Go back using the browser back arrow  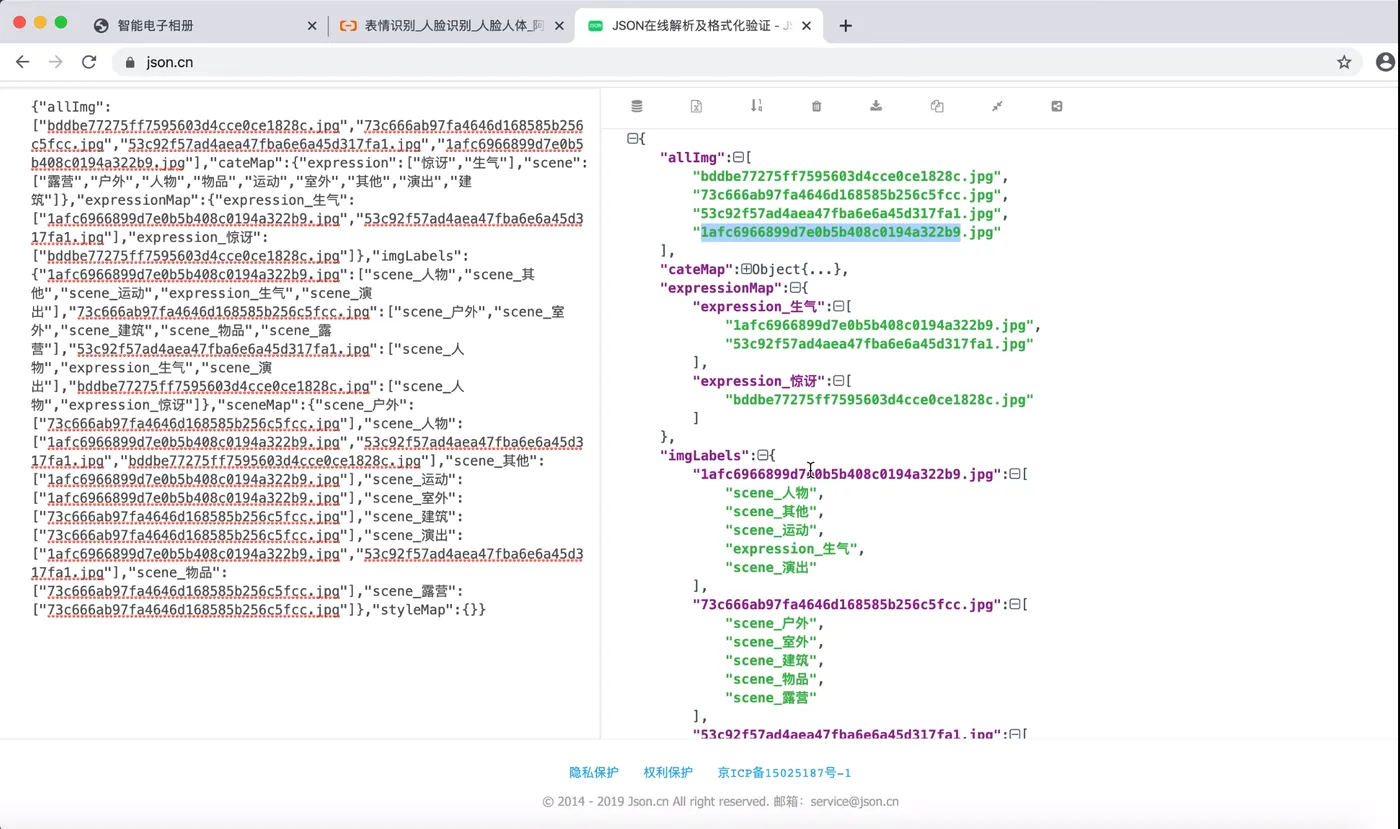click(23, 62)
